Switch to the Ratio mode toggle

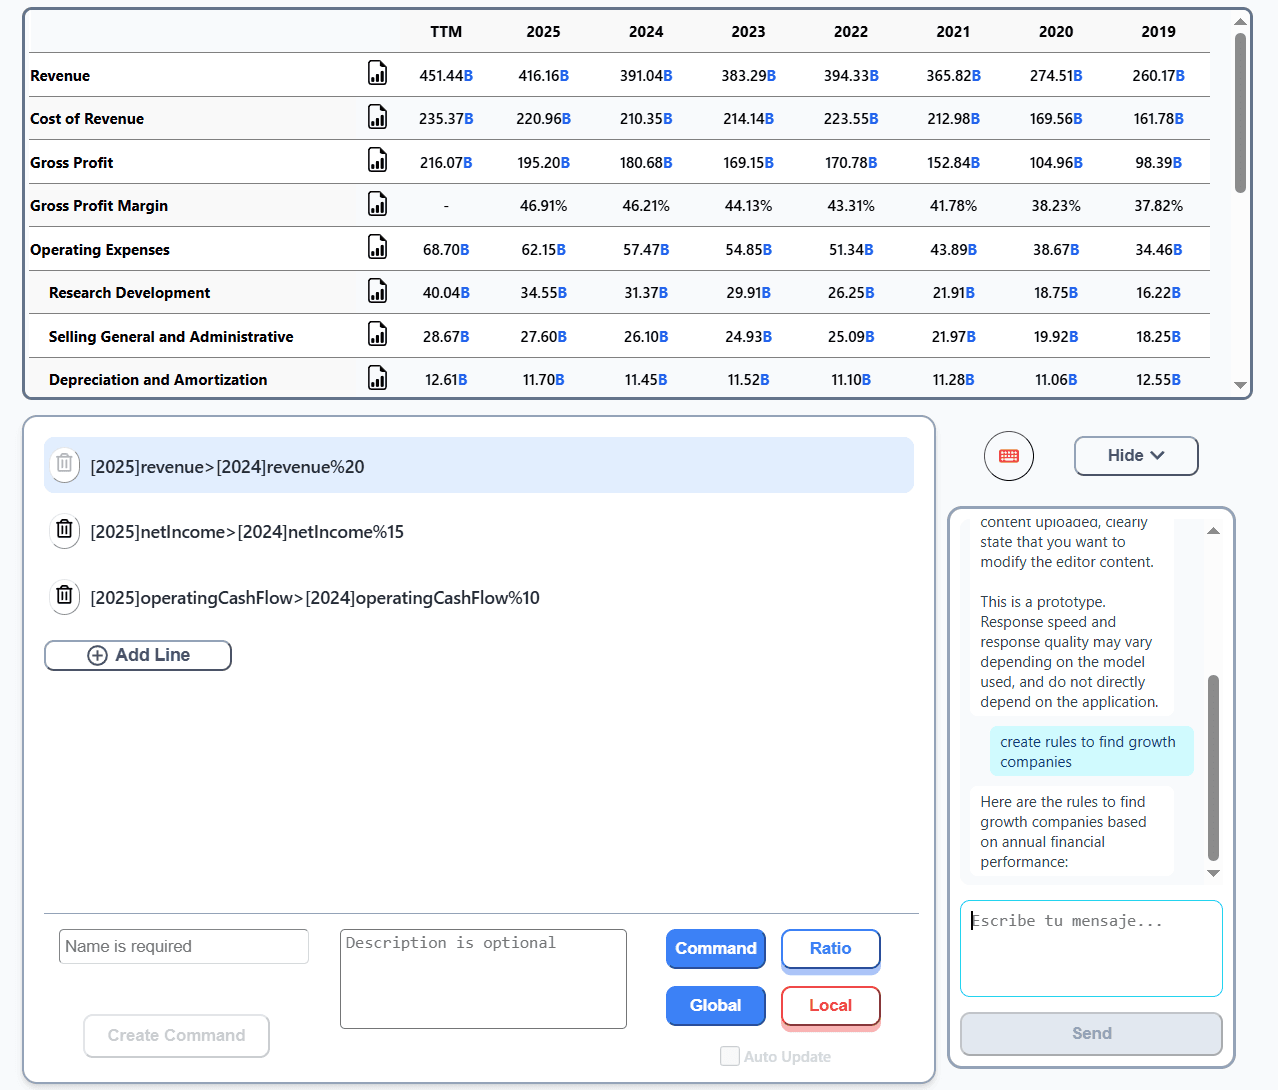830,949
